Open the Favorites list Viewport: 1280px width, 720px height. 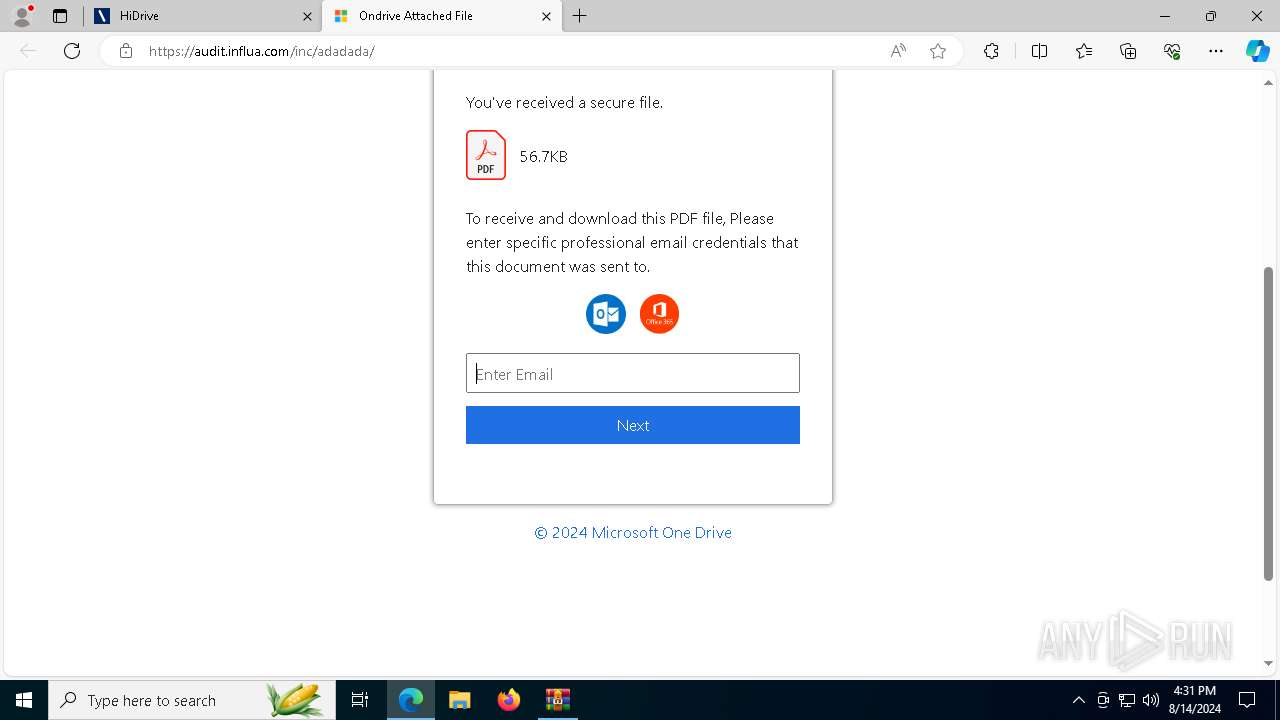pos(1084,51)
